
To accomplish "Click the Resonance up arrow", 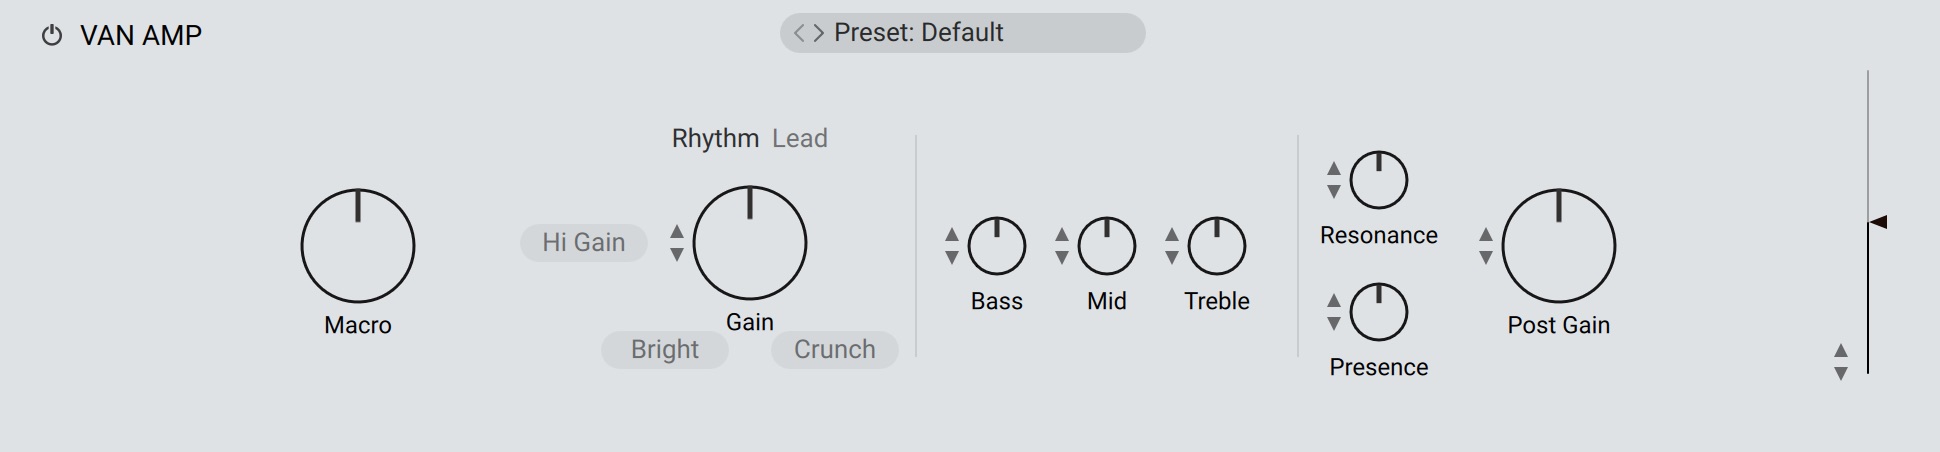I will pos(1334,169).
